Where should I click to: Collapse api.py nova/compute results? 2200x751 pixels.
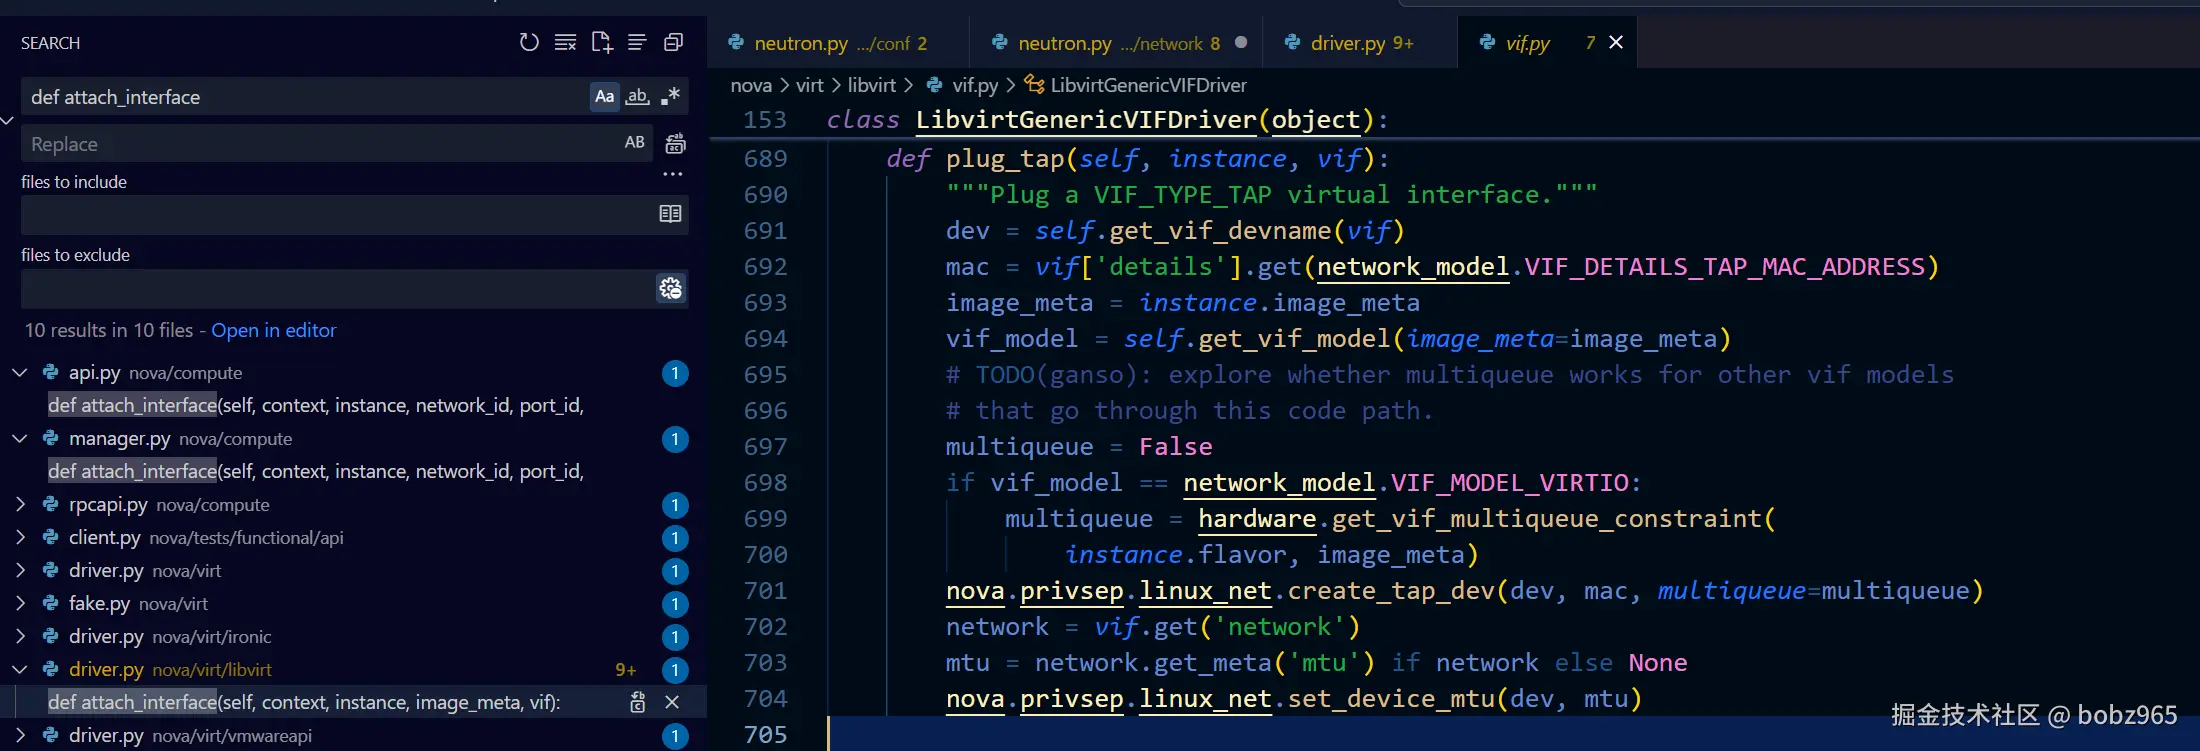pyautogui.click(x=19, y=372)
